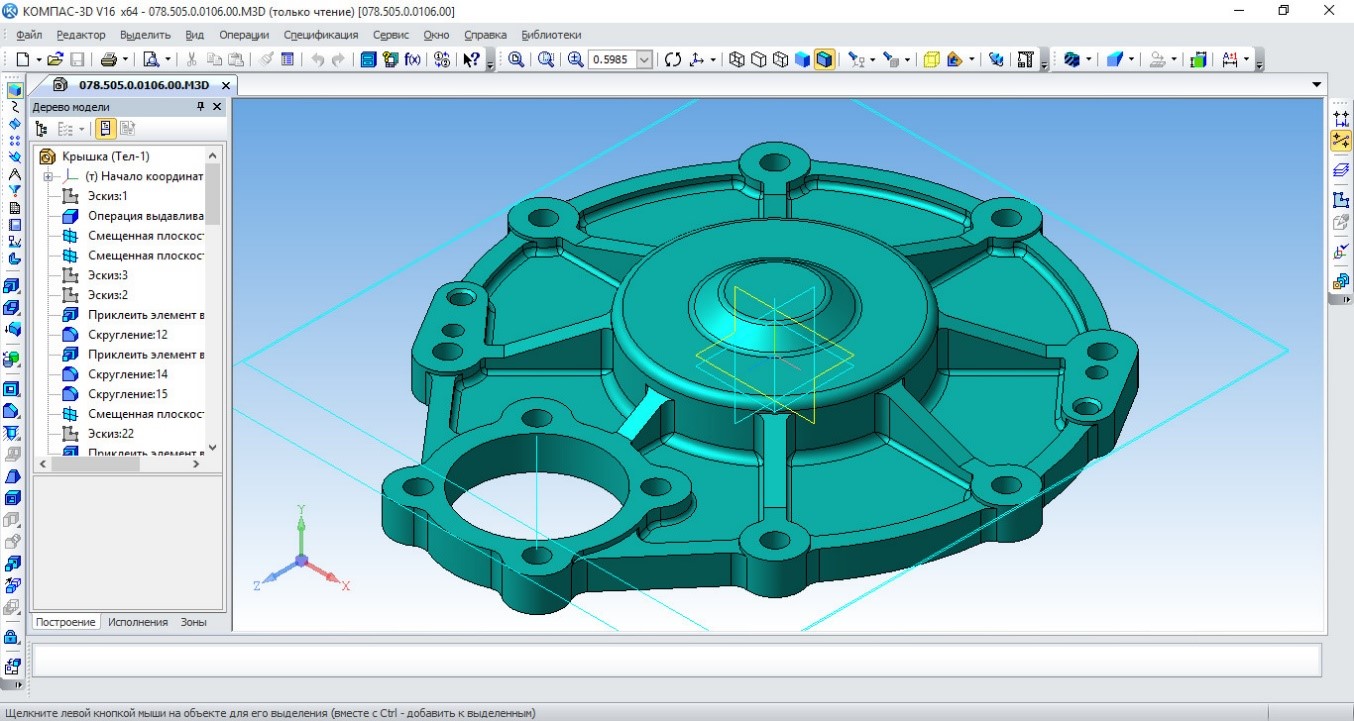Open the zoom scale 0.5985 dropdown
This screenshot has height=721, width=1354.
(x=644, y=60)
